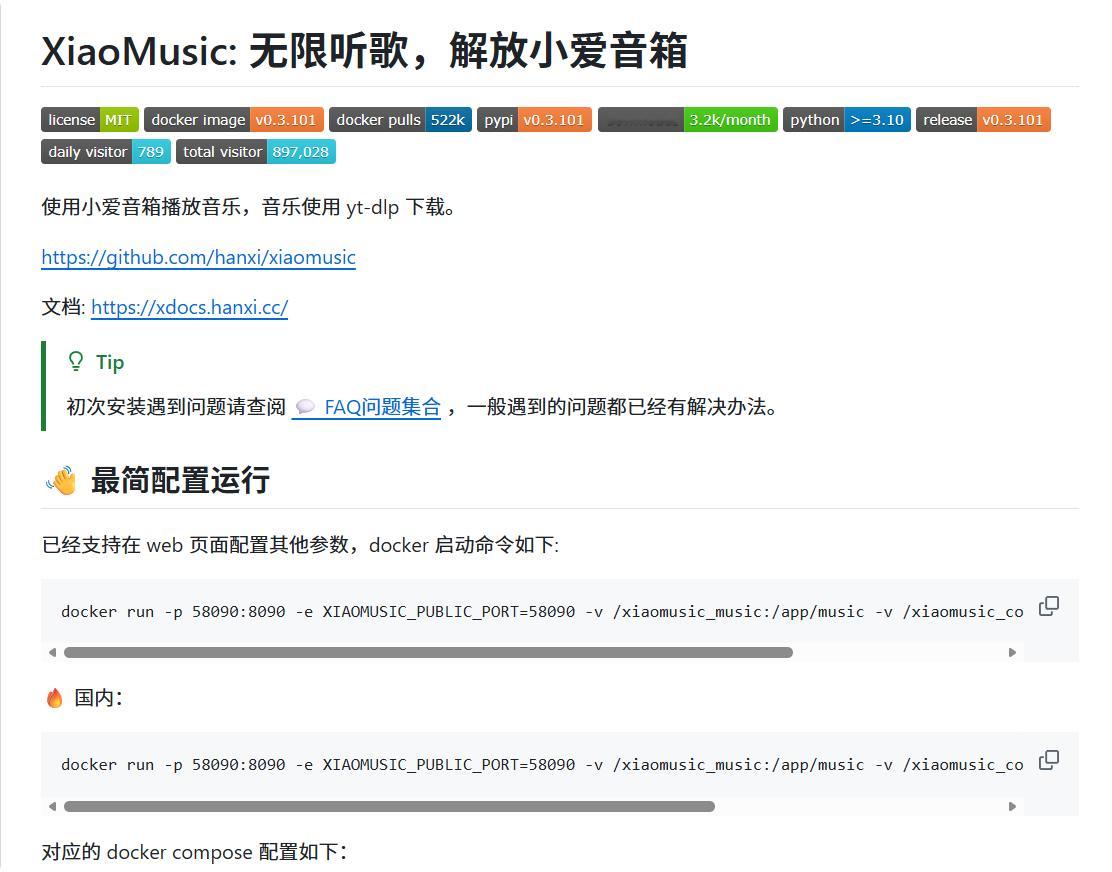Click the daily visitor 789 badge
This screenshot has height=872, width=1112.
pyautogui.click(x=105, y=152)
